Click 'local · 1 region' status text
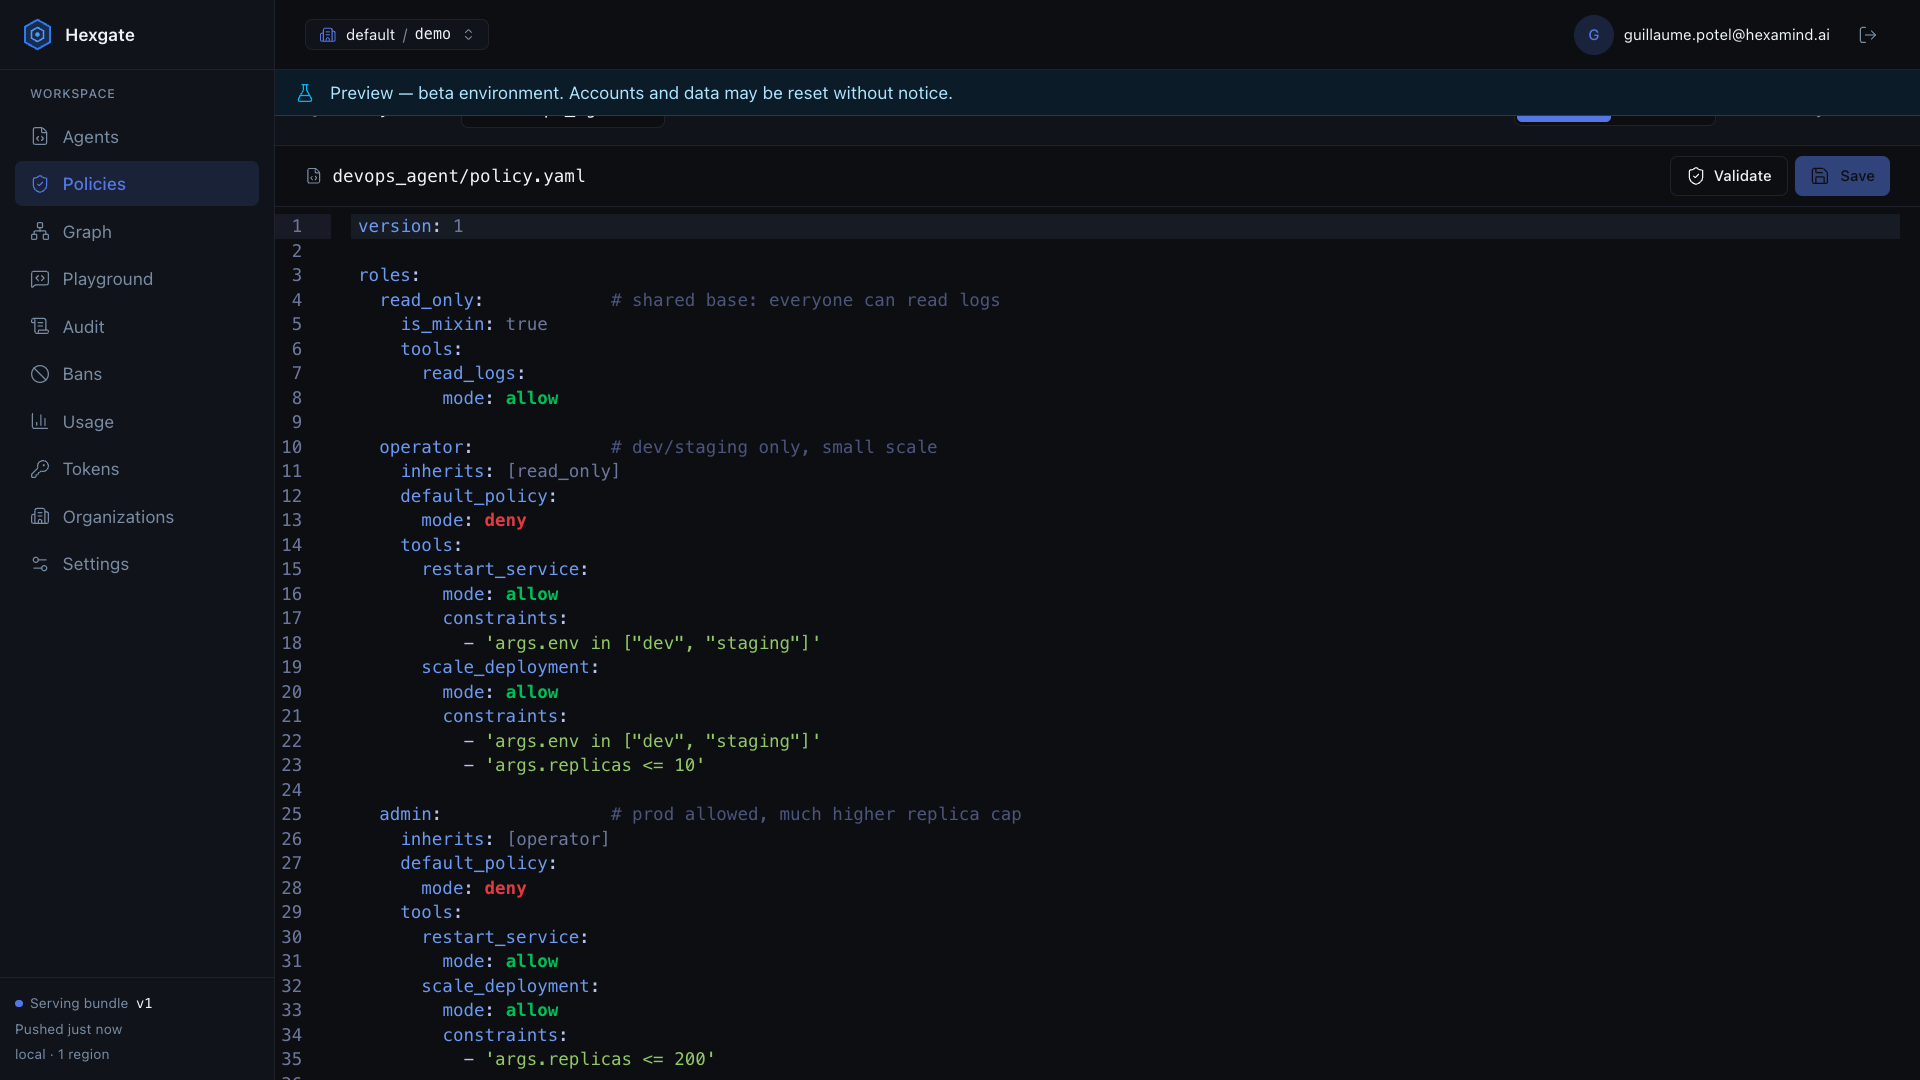 click(62, 1054)
